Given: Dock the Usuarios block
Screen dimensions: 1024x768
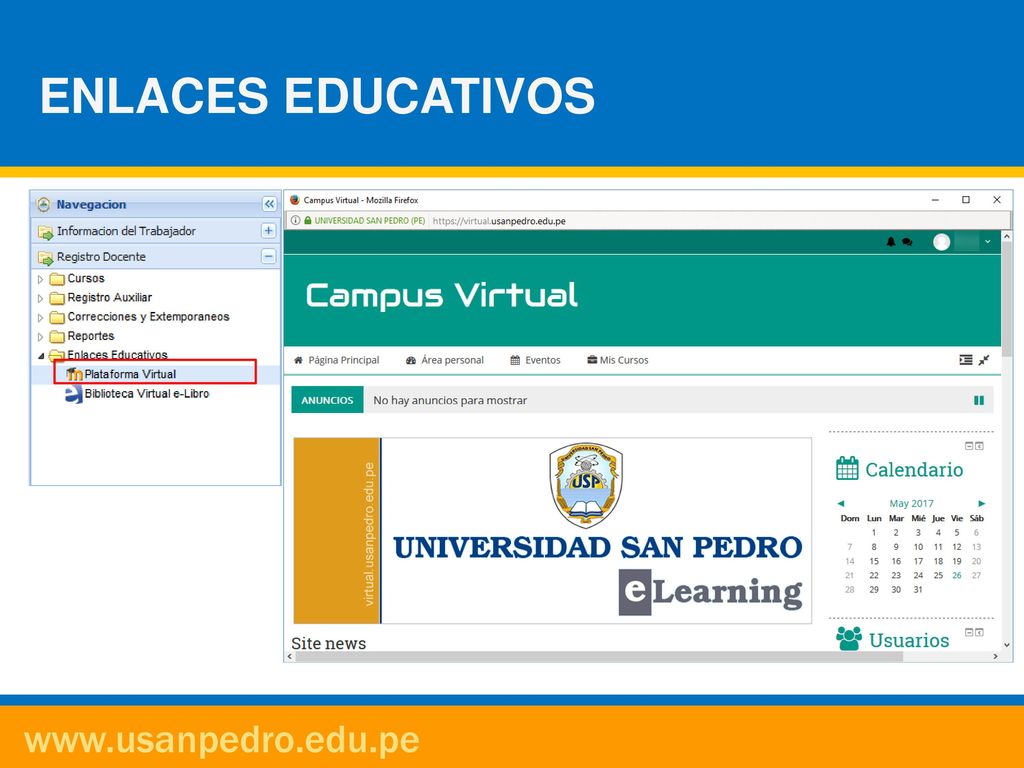Looking at the screenshot, I should [979, 632].
